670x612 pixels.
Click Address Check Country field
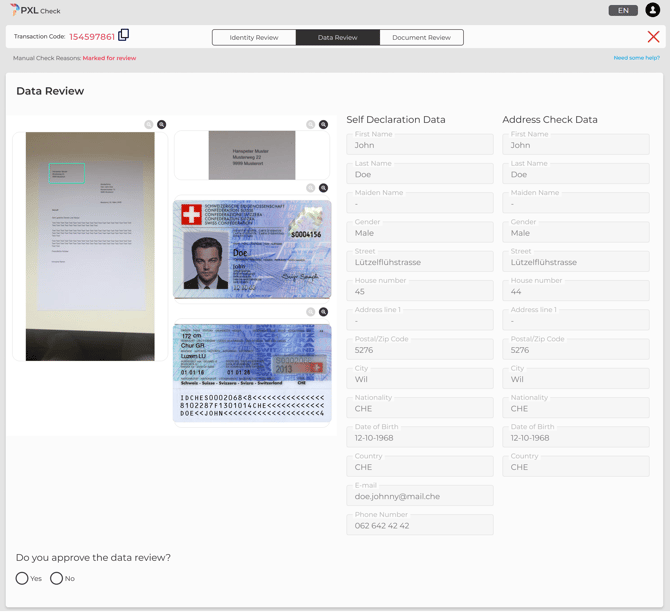click(576, 466)
